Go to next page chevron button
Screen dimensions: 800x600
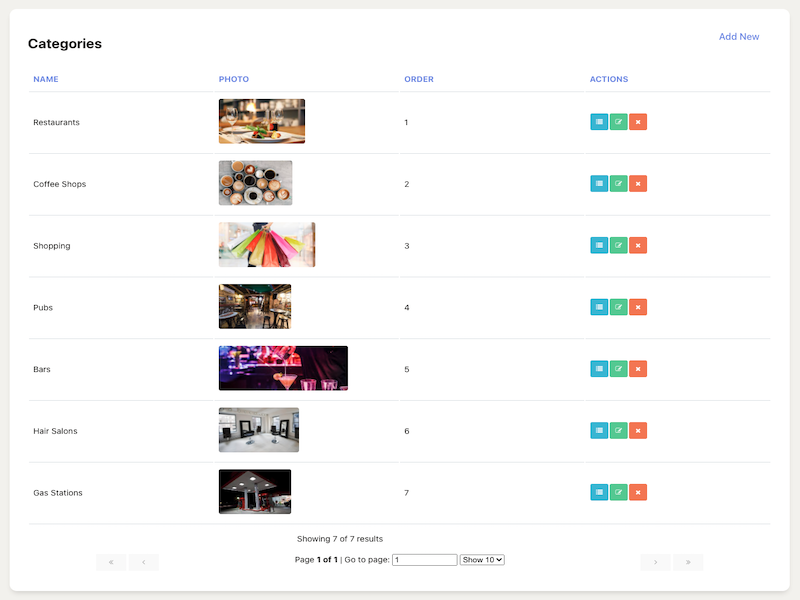[656, 562]
